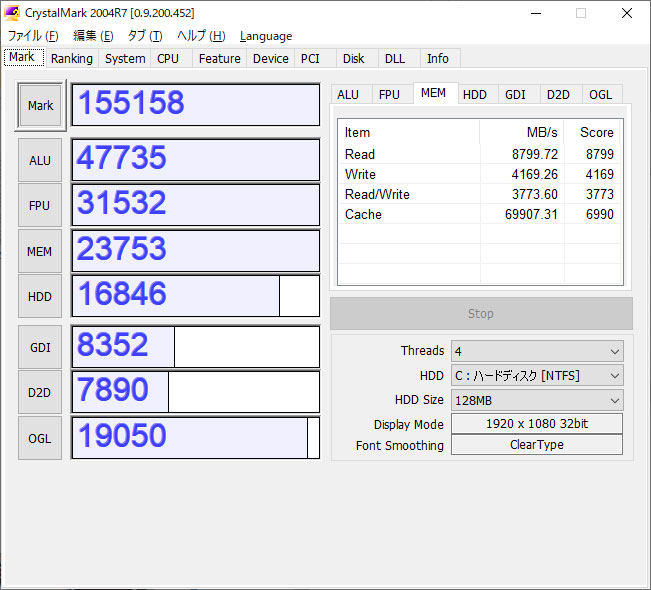Click Read/Write value 3773.60
The image size is (651, 590).
tap(535, 194)
